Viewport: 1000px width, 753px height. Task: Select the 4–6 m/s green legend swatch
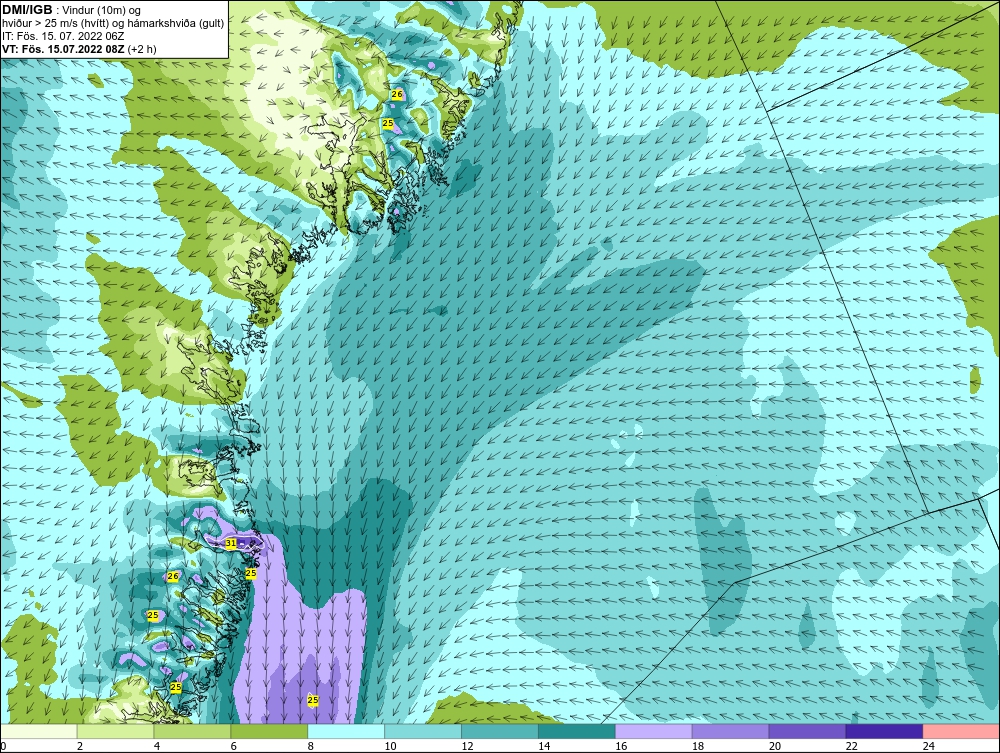point(192,731)
